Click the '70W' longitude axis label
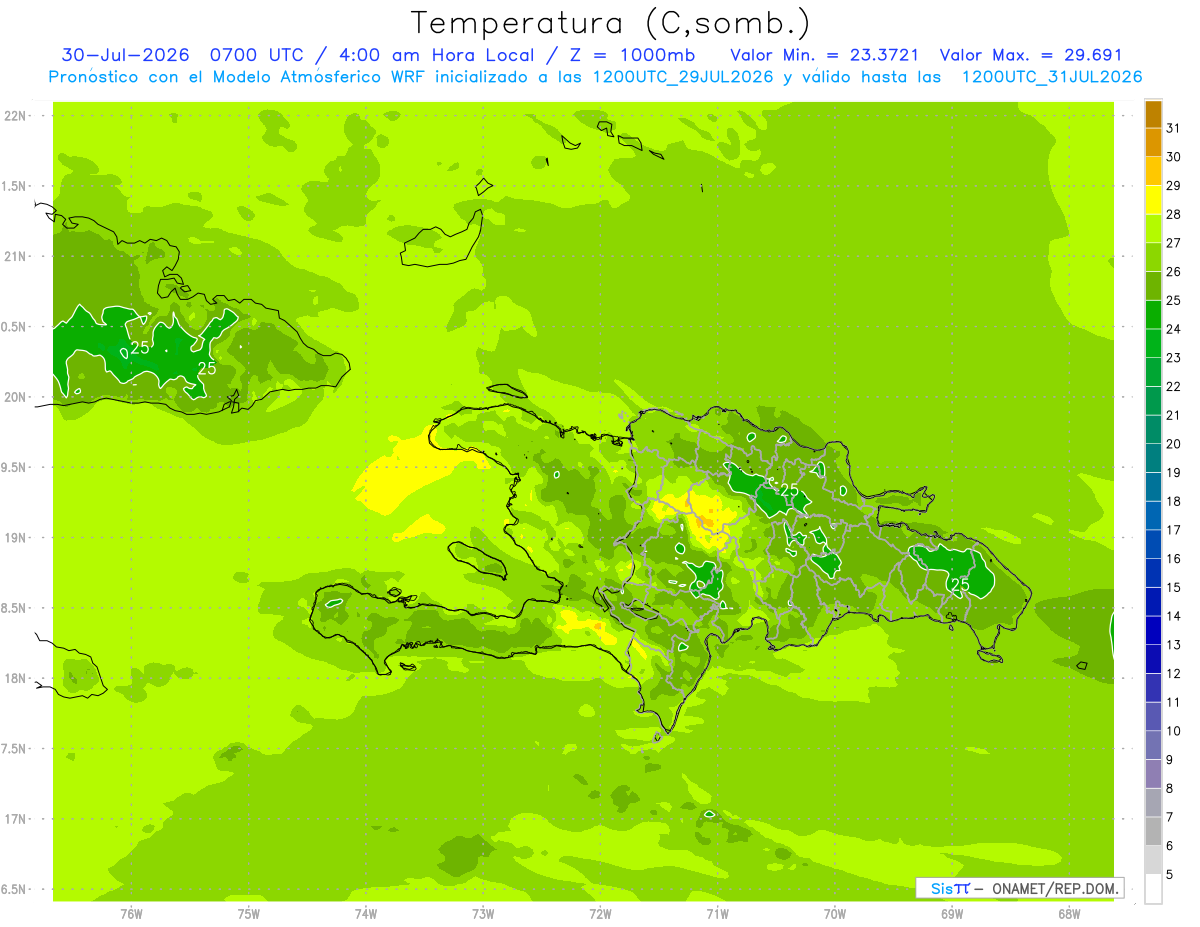Viewport: 1200px width, 927px height. [x=835, y=914]
